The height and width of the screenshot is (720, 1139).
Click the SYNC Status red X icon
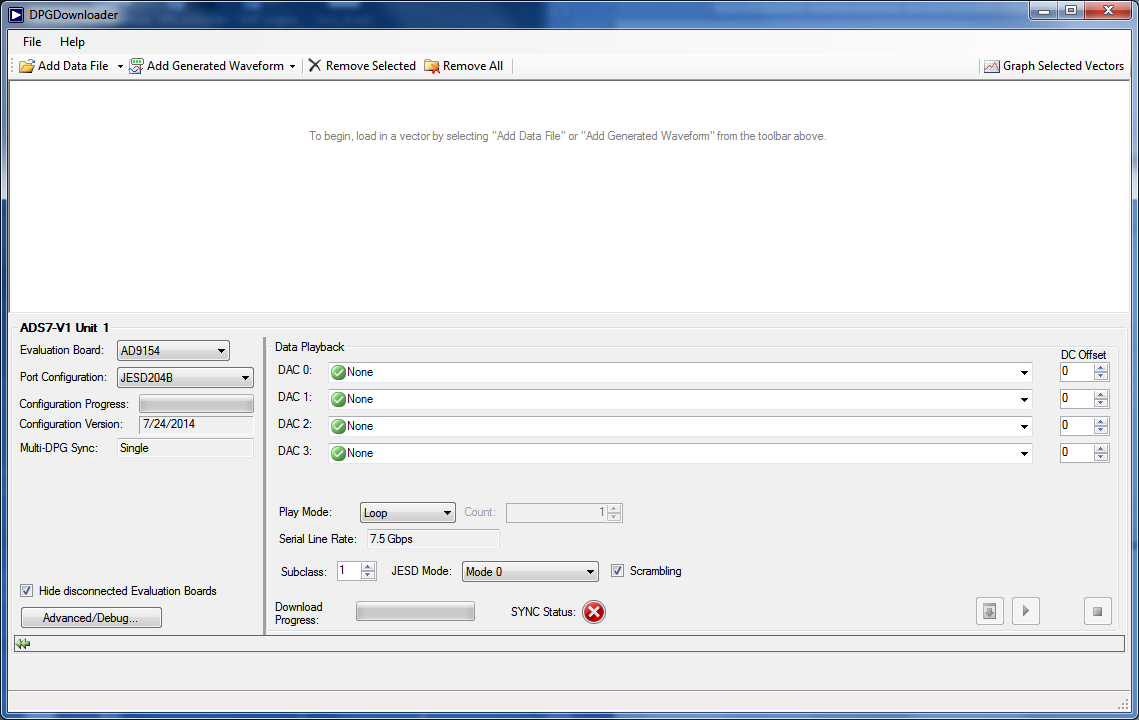click(x=593, y=612)
